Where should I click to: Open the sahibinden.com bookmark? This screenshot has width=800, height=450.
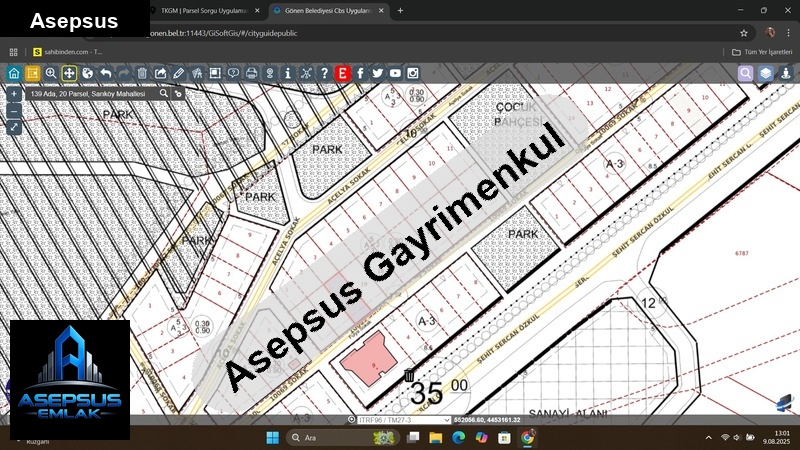click(67, 51)
